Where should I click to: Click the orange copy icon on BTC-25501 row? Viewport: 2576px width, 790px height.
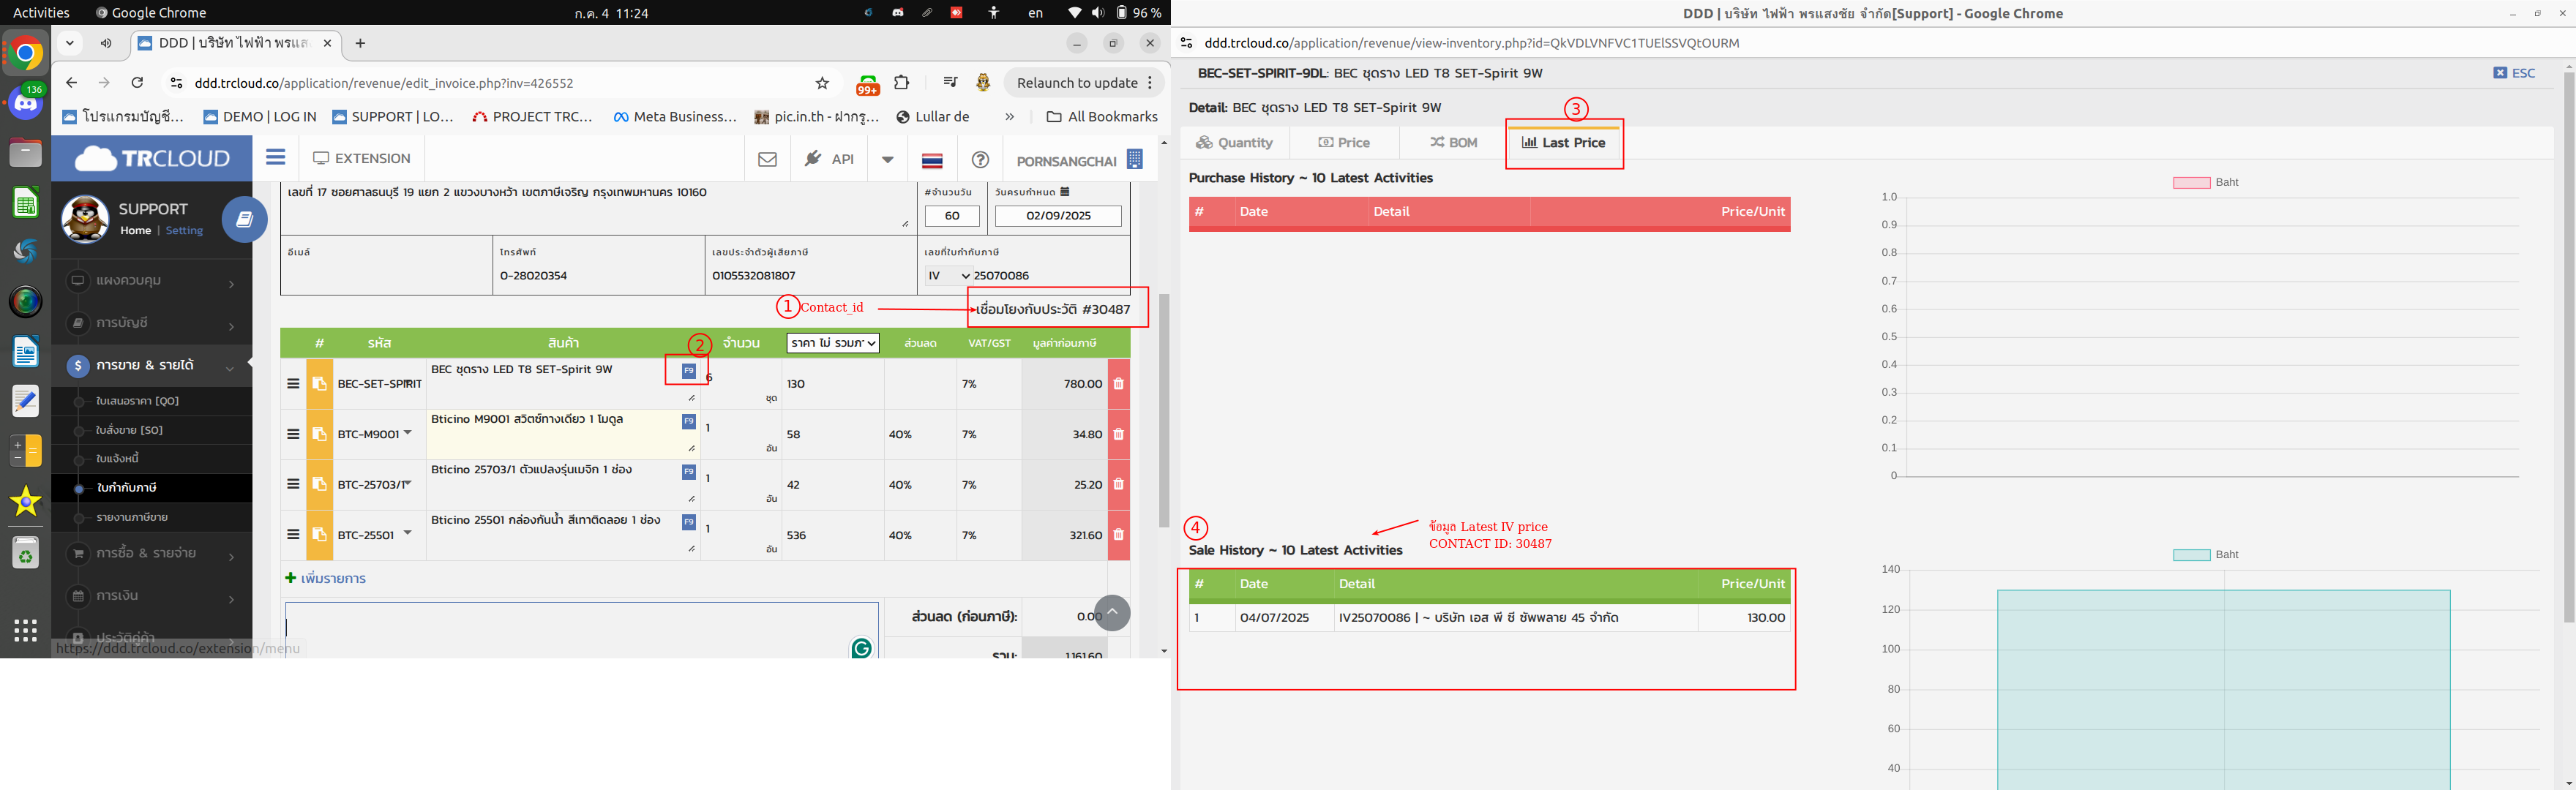[x=319, y=535]
